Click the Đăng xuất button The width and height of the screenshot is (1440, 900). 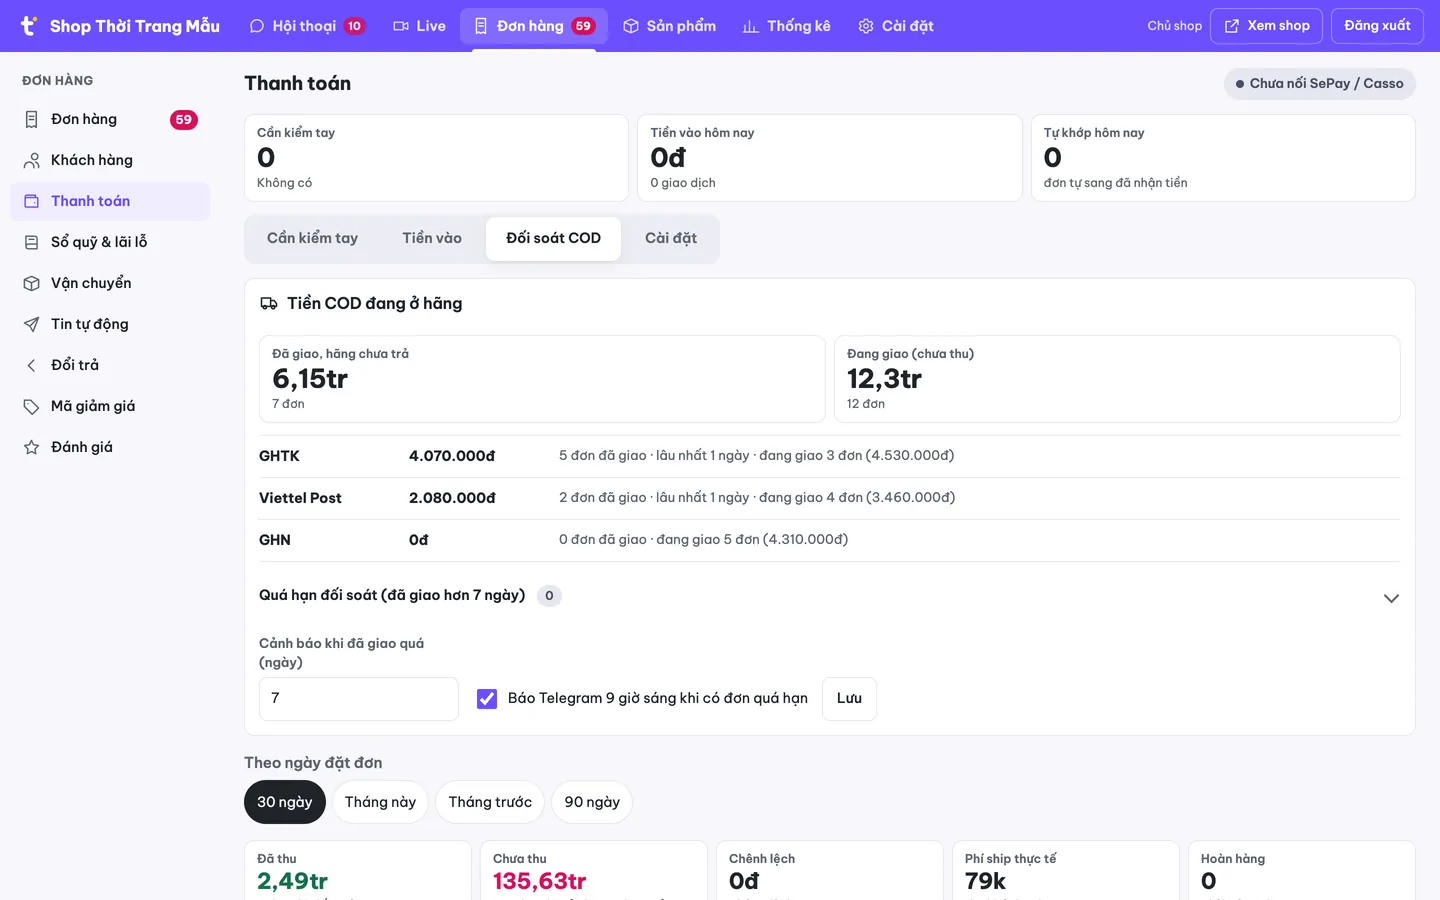click(x=1377, y=26)
